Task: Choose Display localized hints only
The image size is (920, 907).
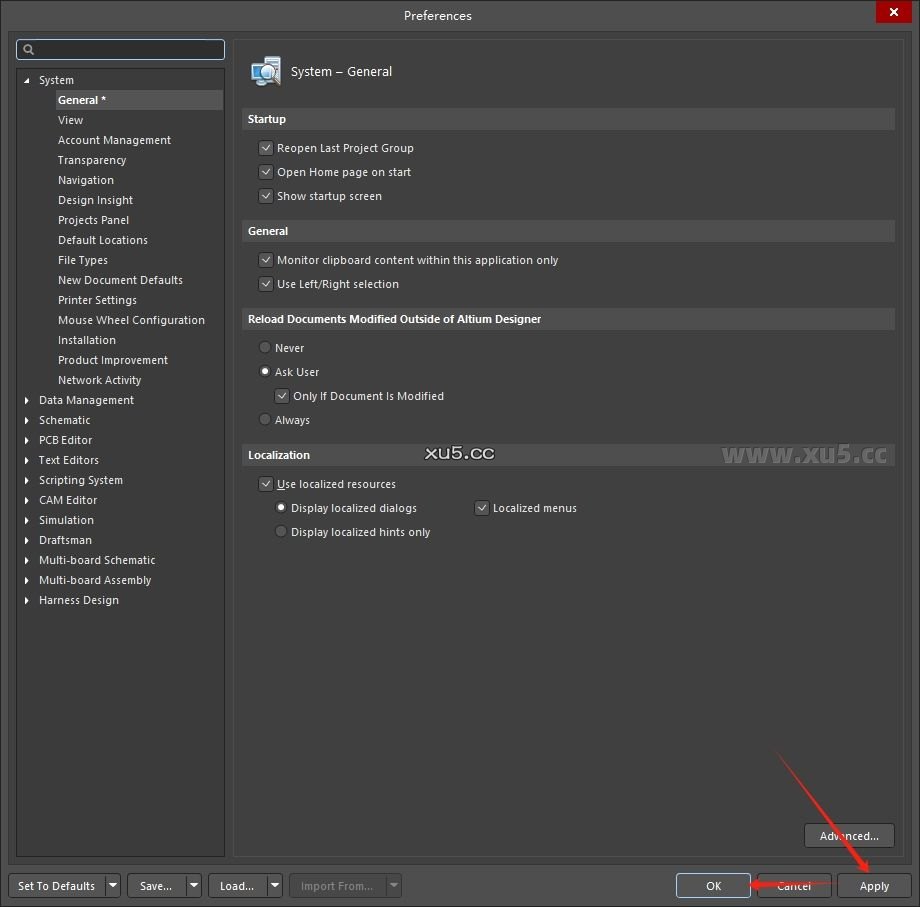Action: click(x=281, y=531)
